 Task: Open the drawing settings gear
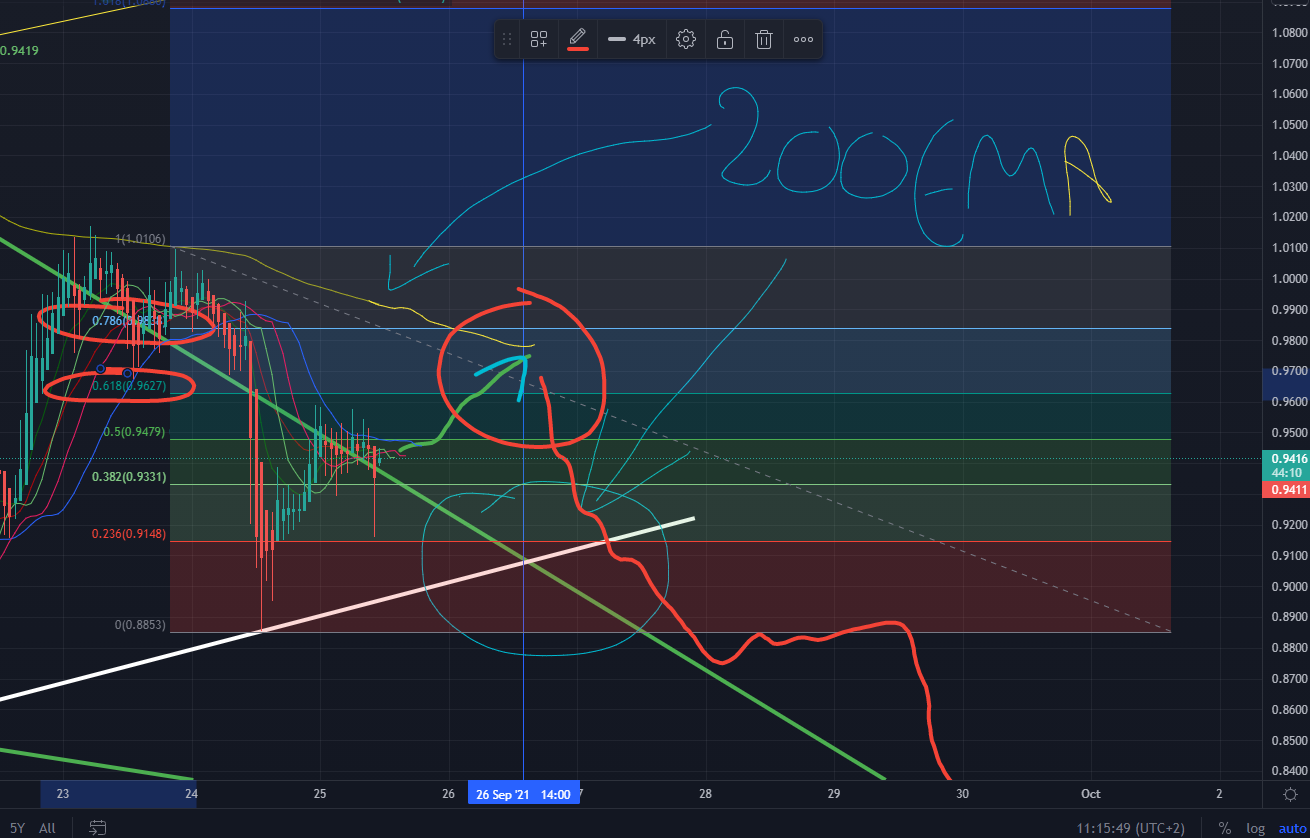point(686,40)
